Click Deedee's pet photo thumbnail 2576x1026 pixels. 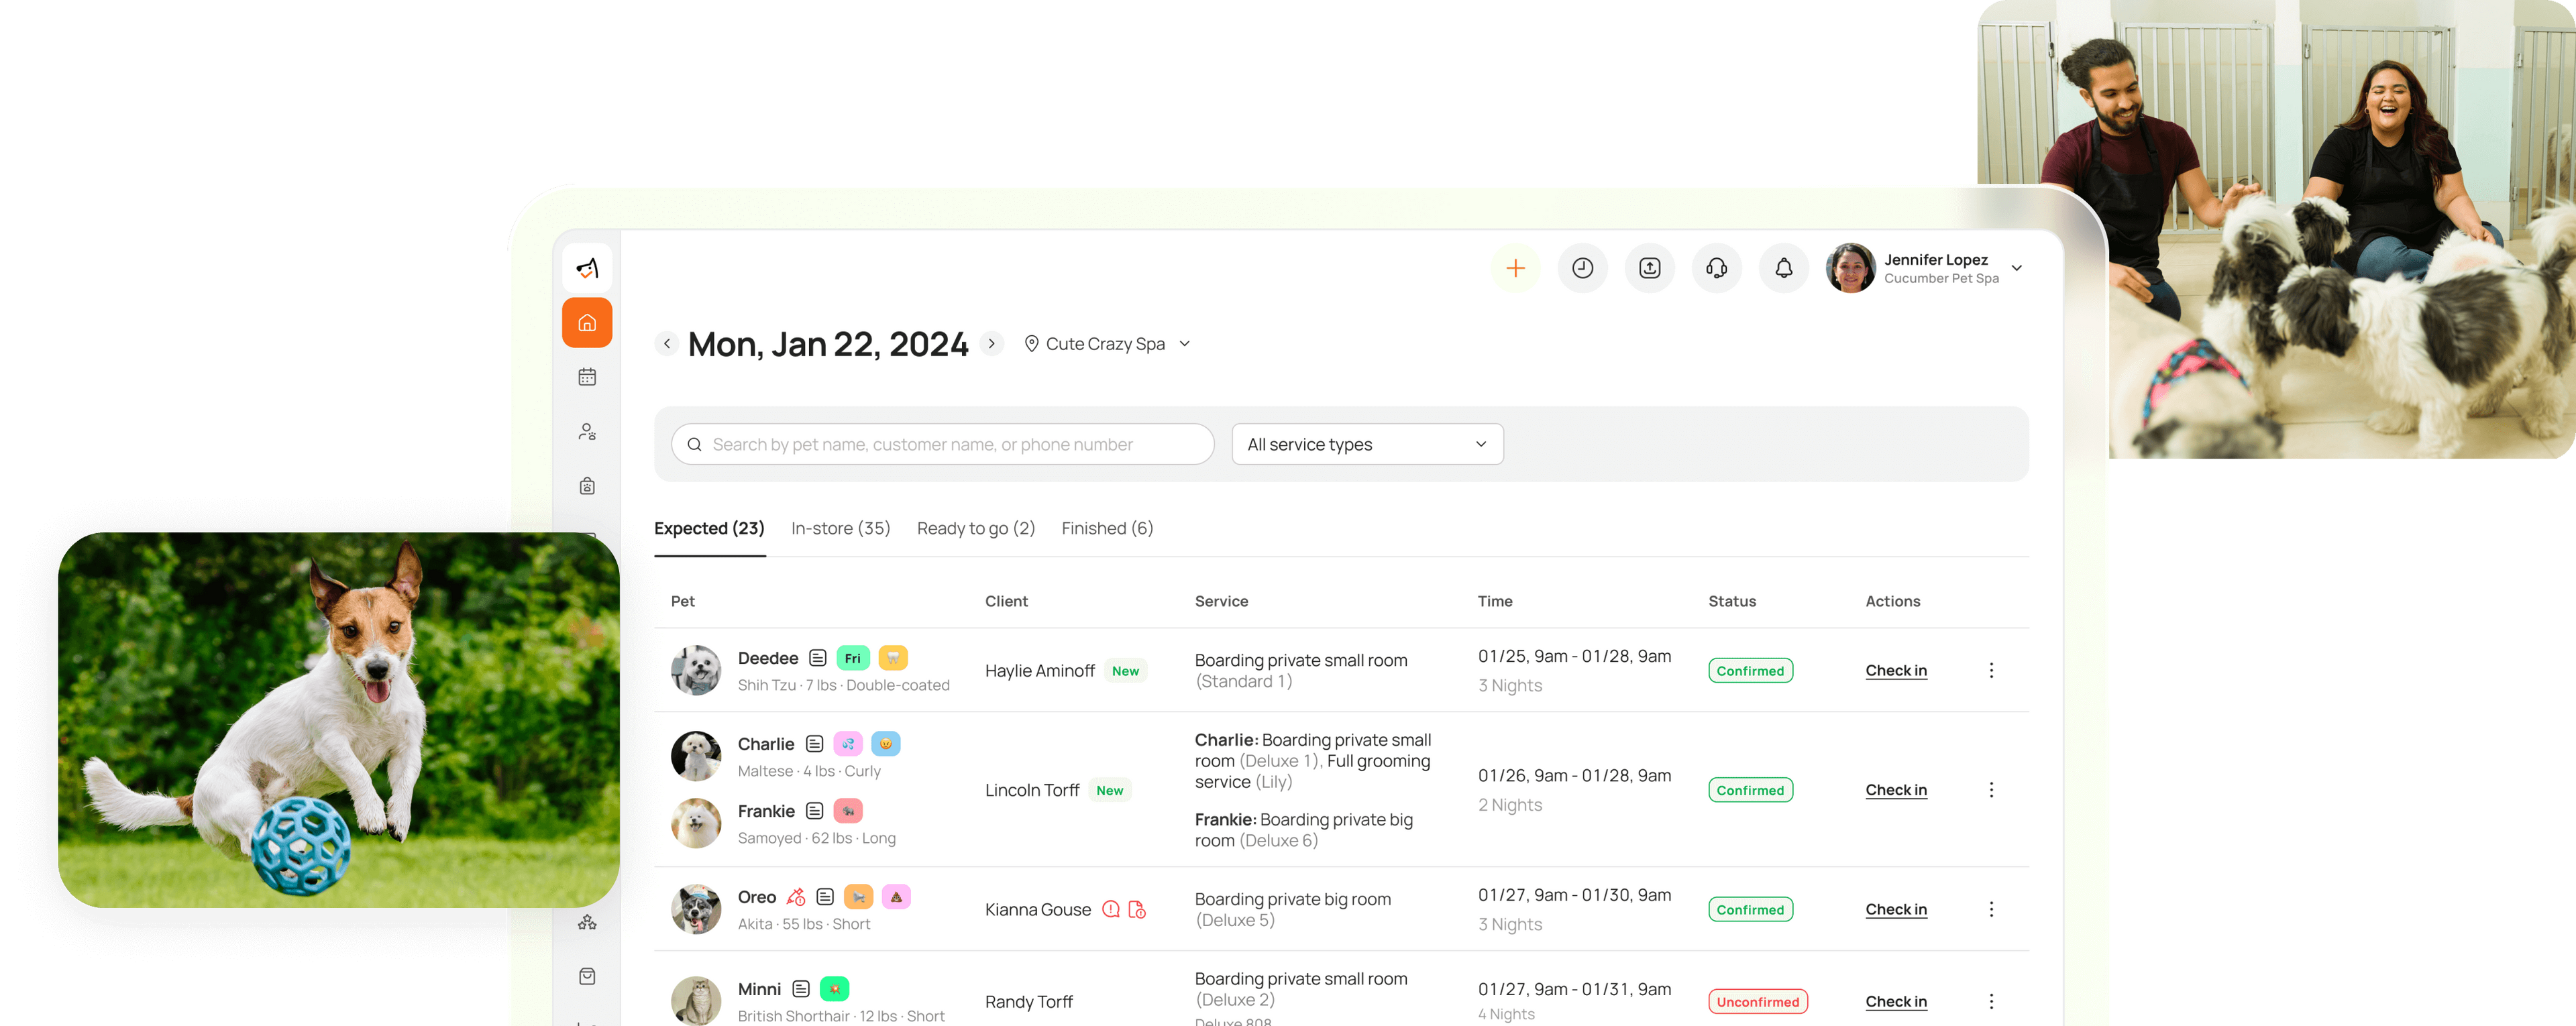[695, 670]
